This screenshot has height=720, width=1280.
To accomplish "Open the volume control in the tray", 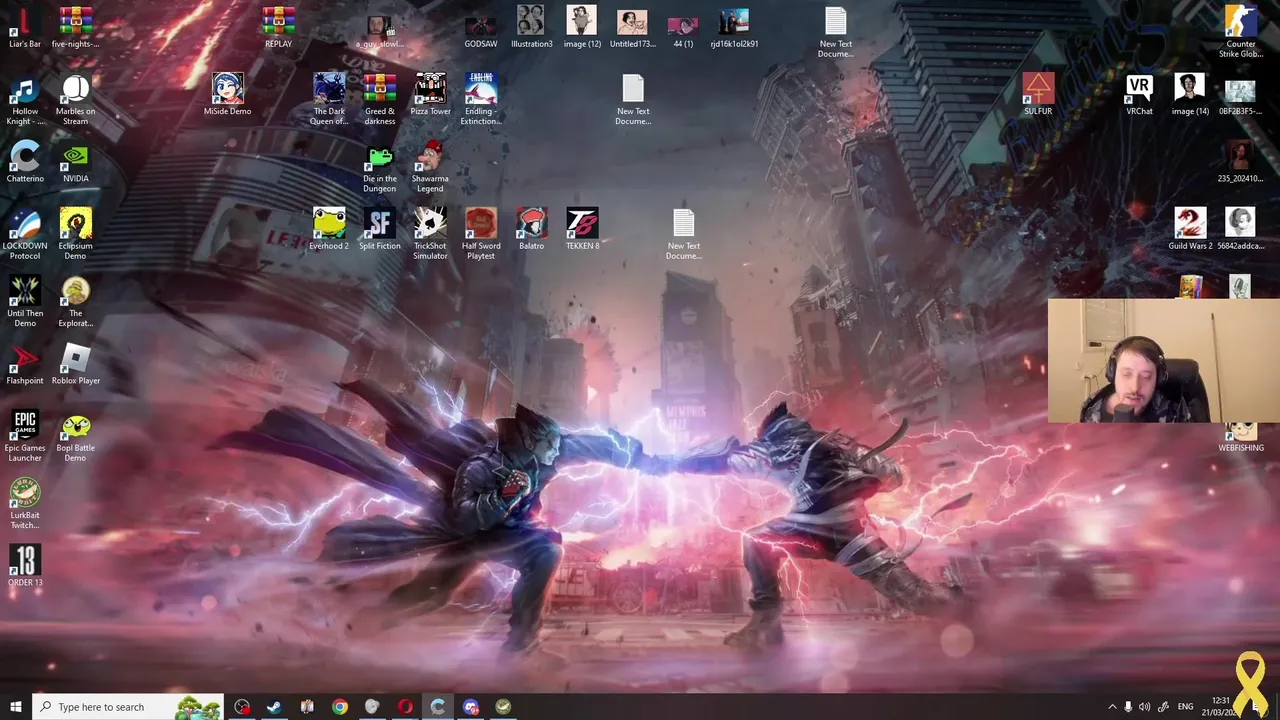I will click(1145, 707).
